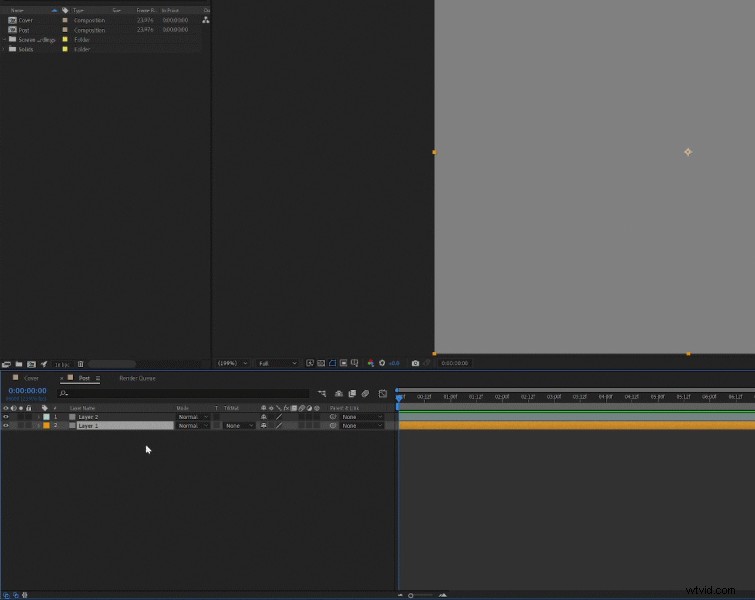Open project settings rocket icon

point(44,364)
